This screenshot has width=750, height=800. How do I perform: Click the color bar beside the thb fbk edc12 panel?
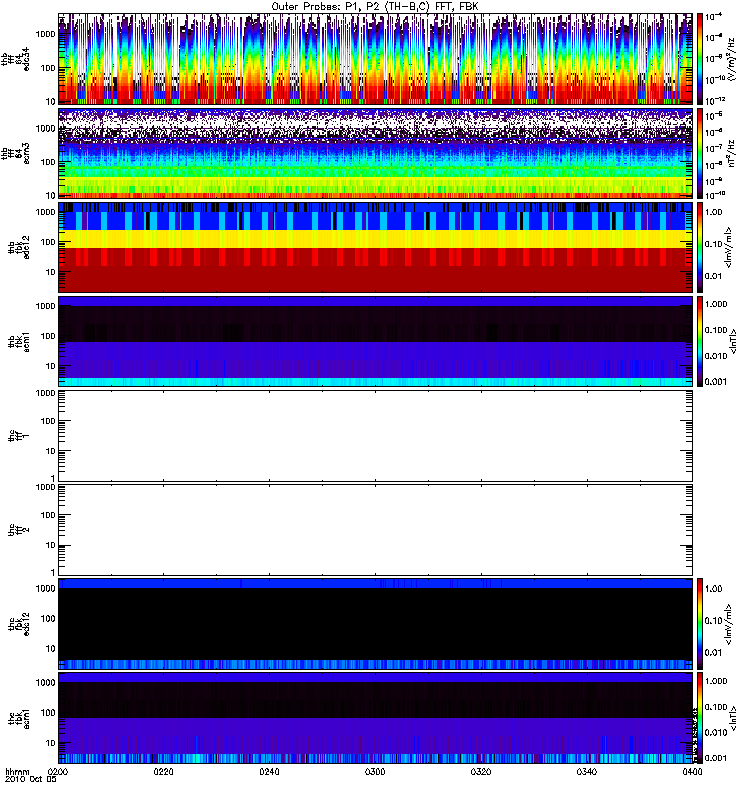[x=700, y=247]
